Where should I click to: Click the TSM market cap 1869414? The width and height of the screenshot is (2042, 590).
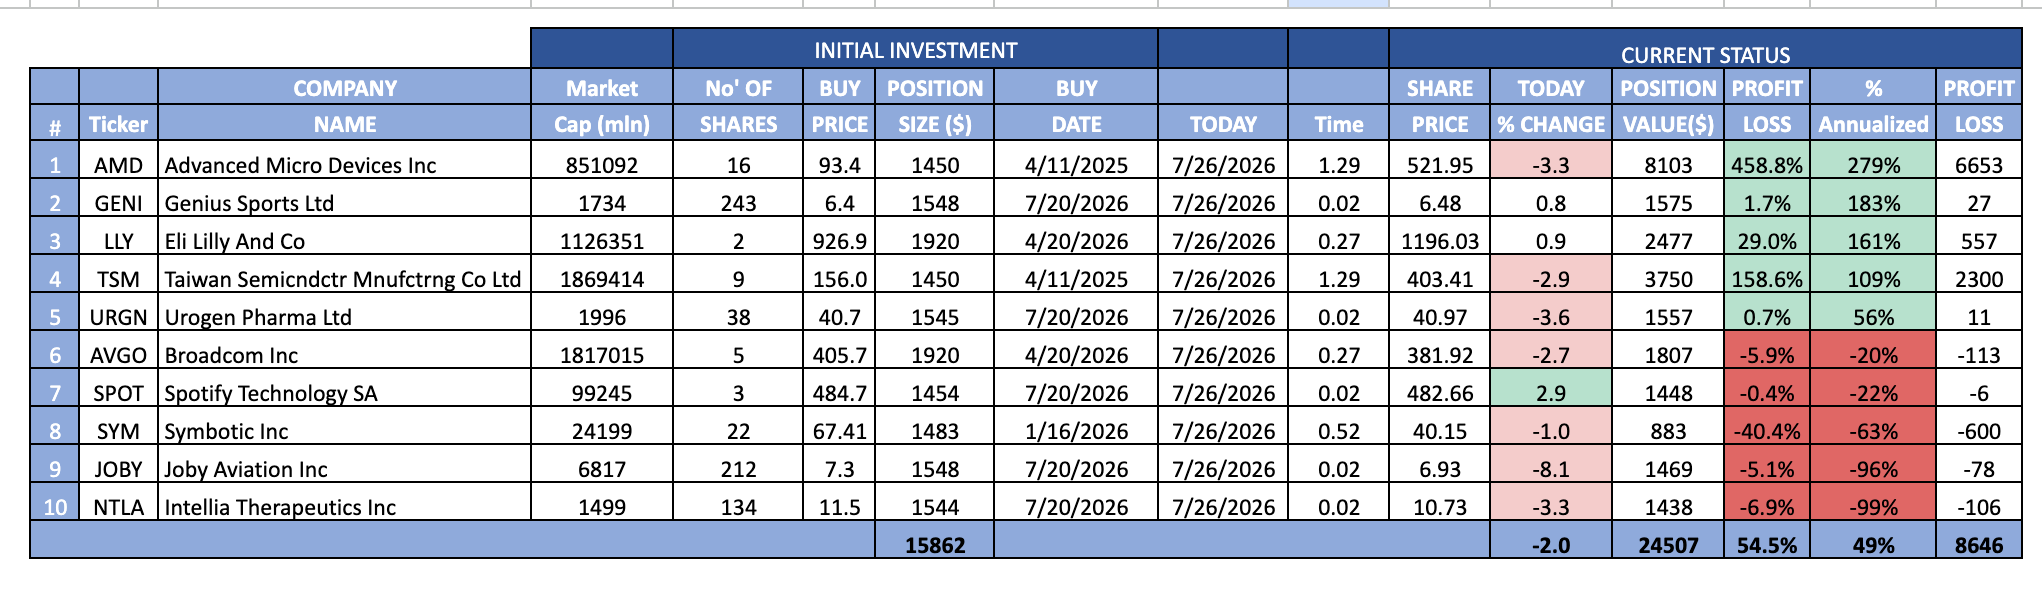click(x=601, y=279)
